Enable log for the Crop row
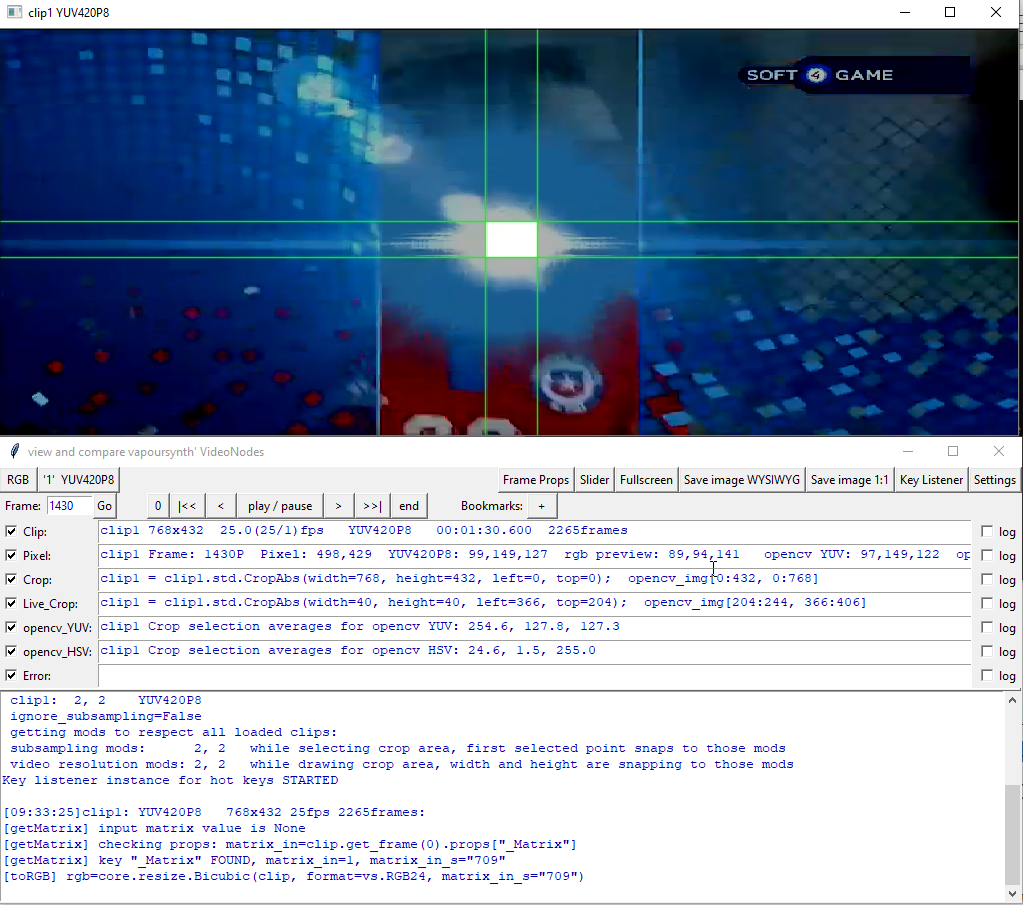The image size is (1023, 905). 987,579
